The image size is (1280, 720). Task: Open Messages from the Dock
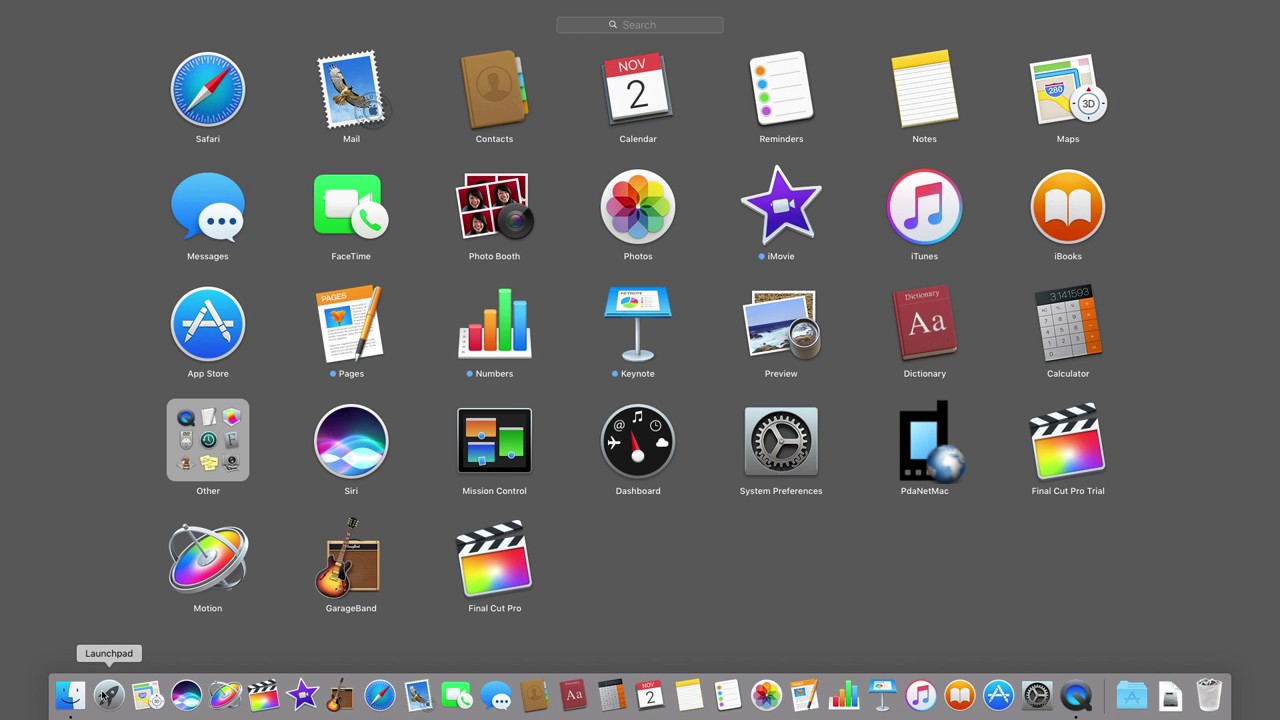tap(495, 694)
